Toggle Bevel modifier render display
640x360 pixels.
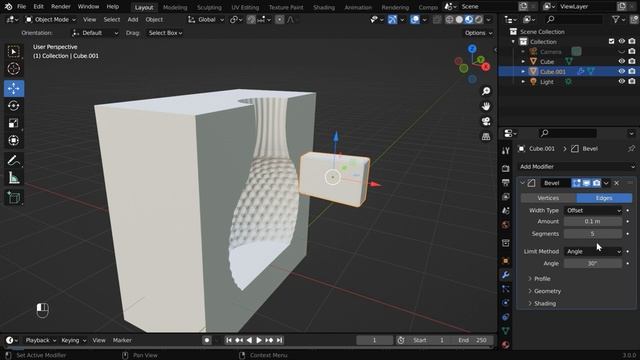point(596,183)
